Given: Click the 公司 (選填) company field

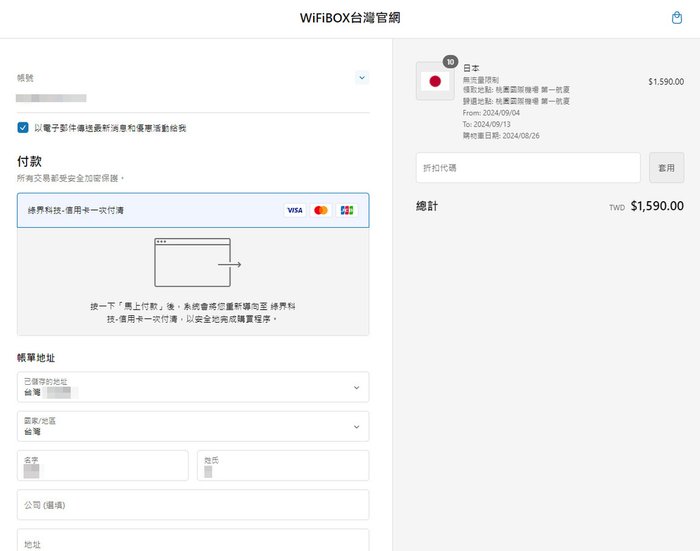Looking at the screenshot, I should [x=193, y=505].
